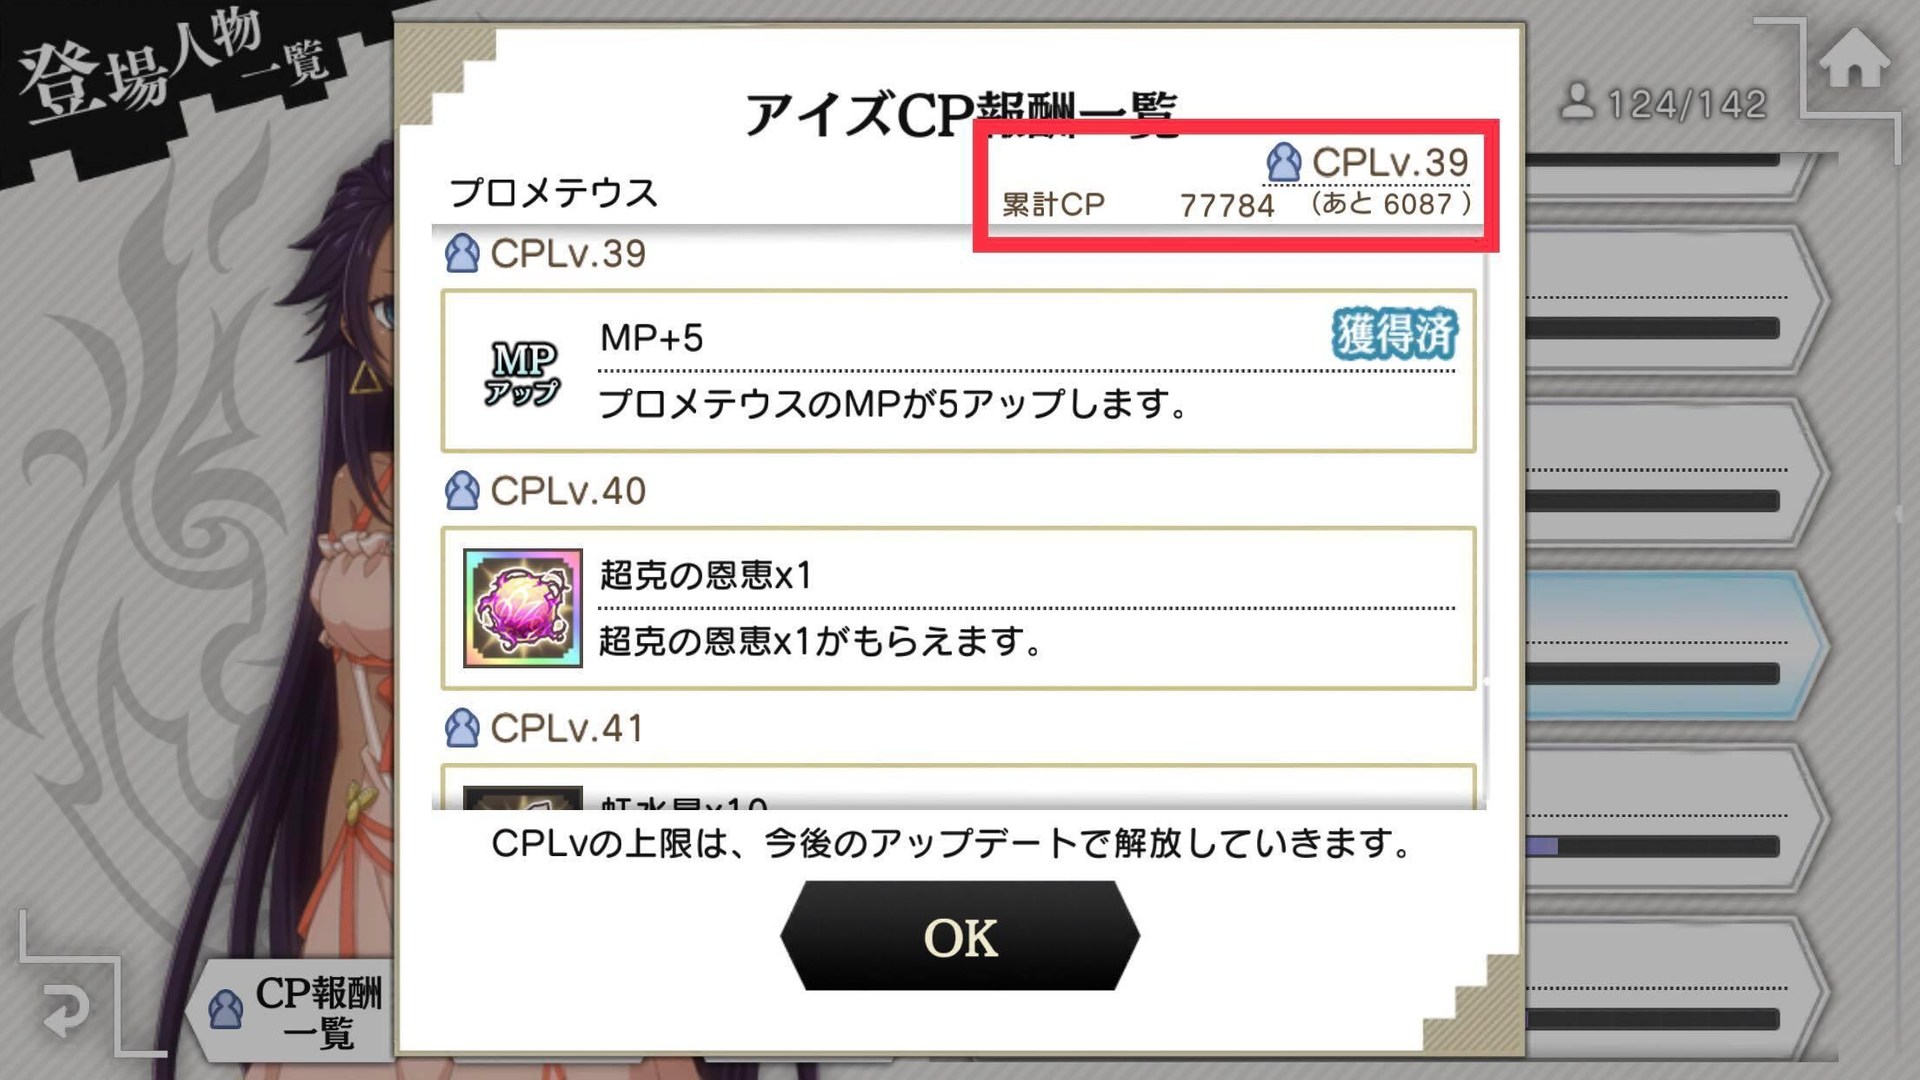Click the 累計CP 77784 value
The image size is (1920, 1080).
[x=1227, y=206]
